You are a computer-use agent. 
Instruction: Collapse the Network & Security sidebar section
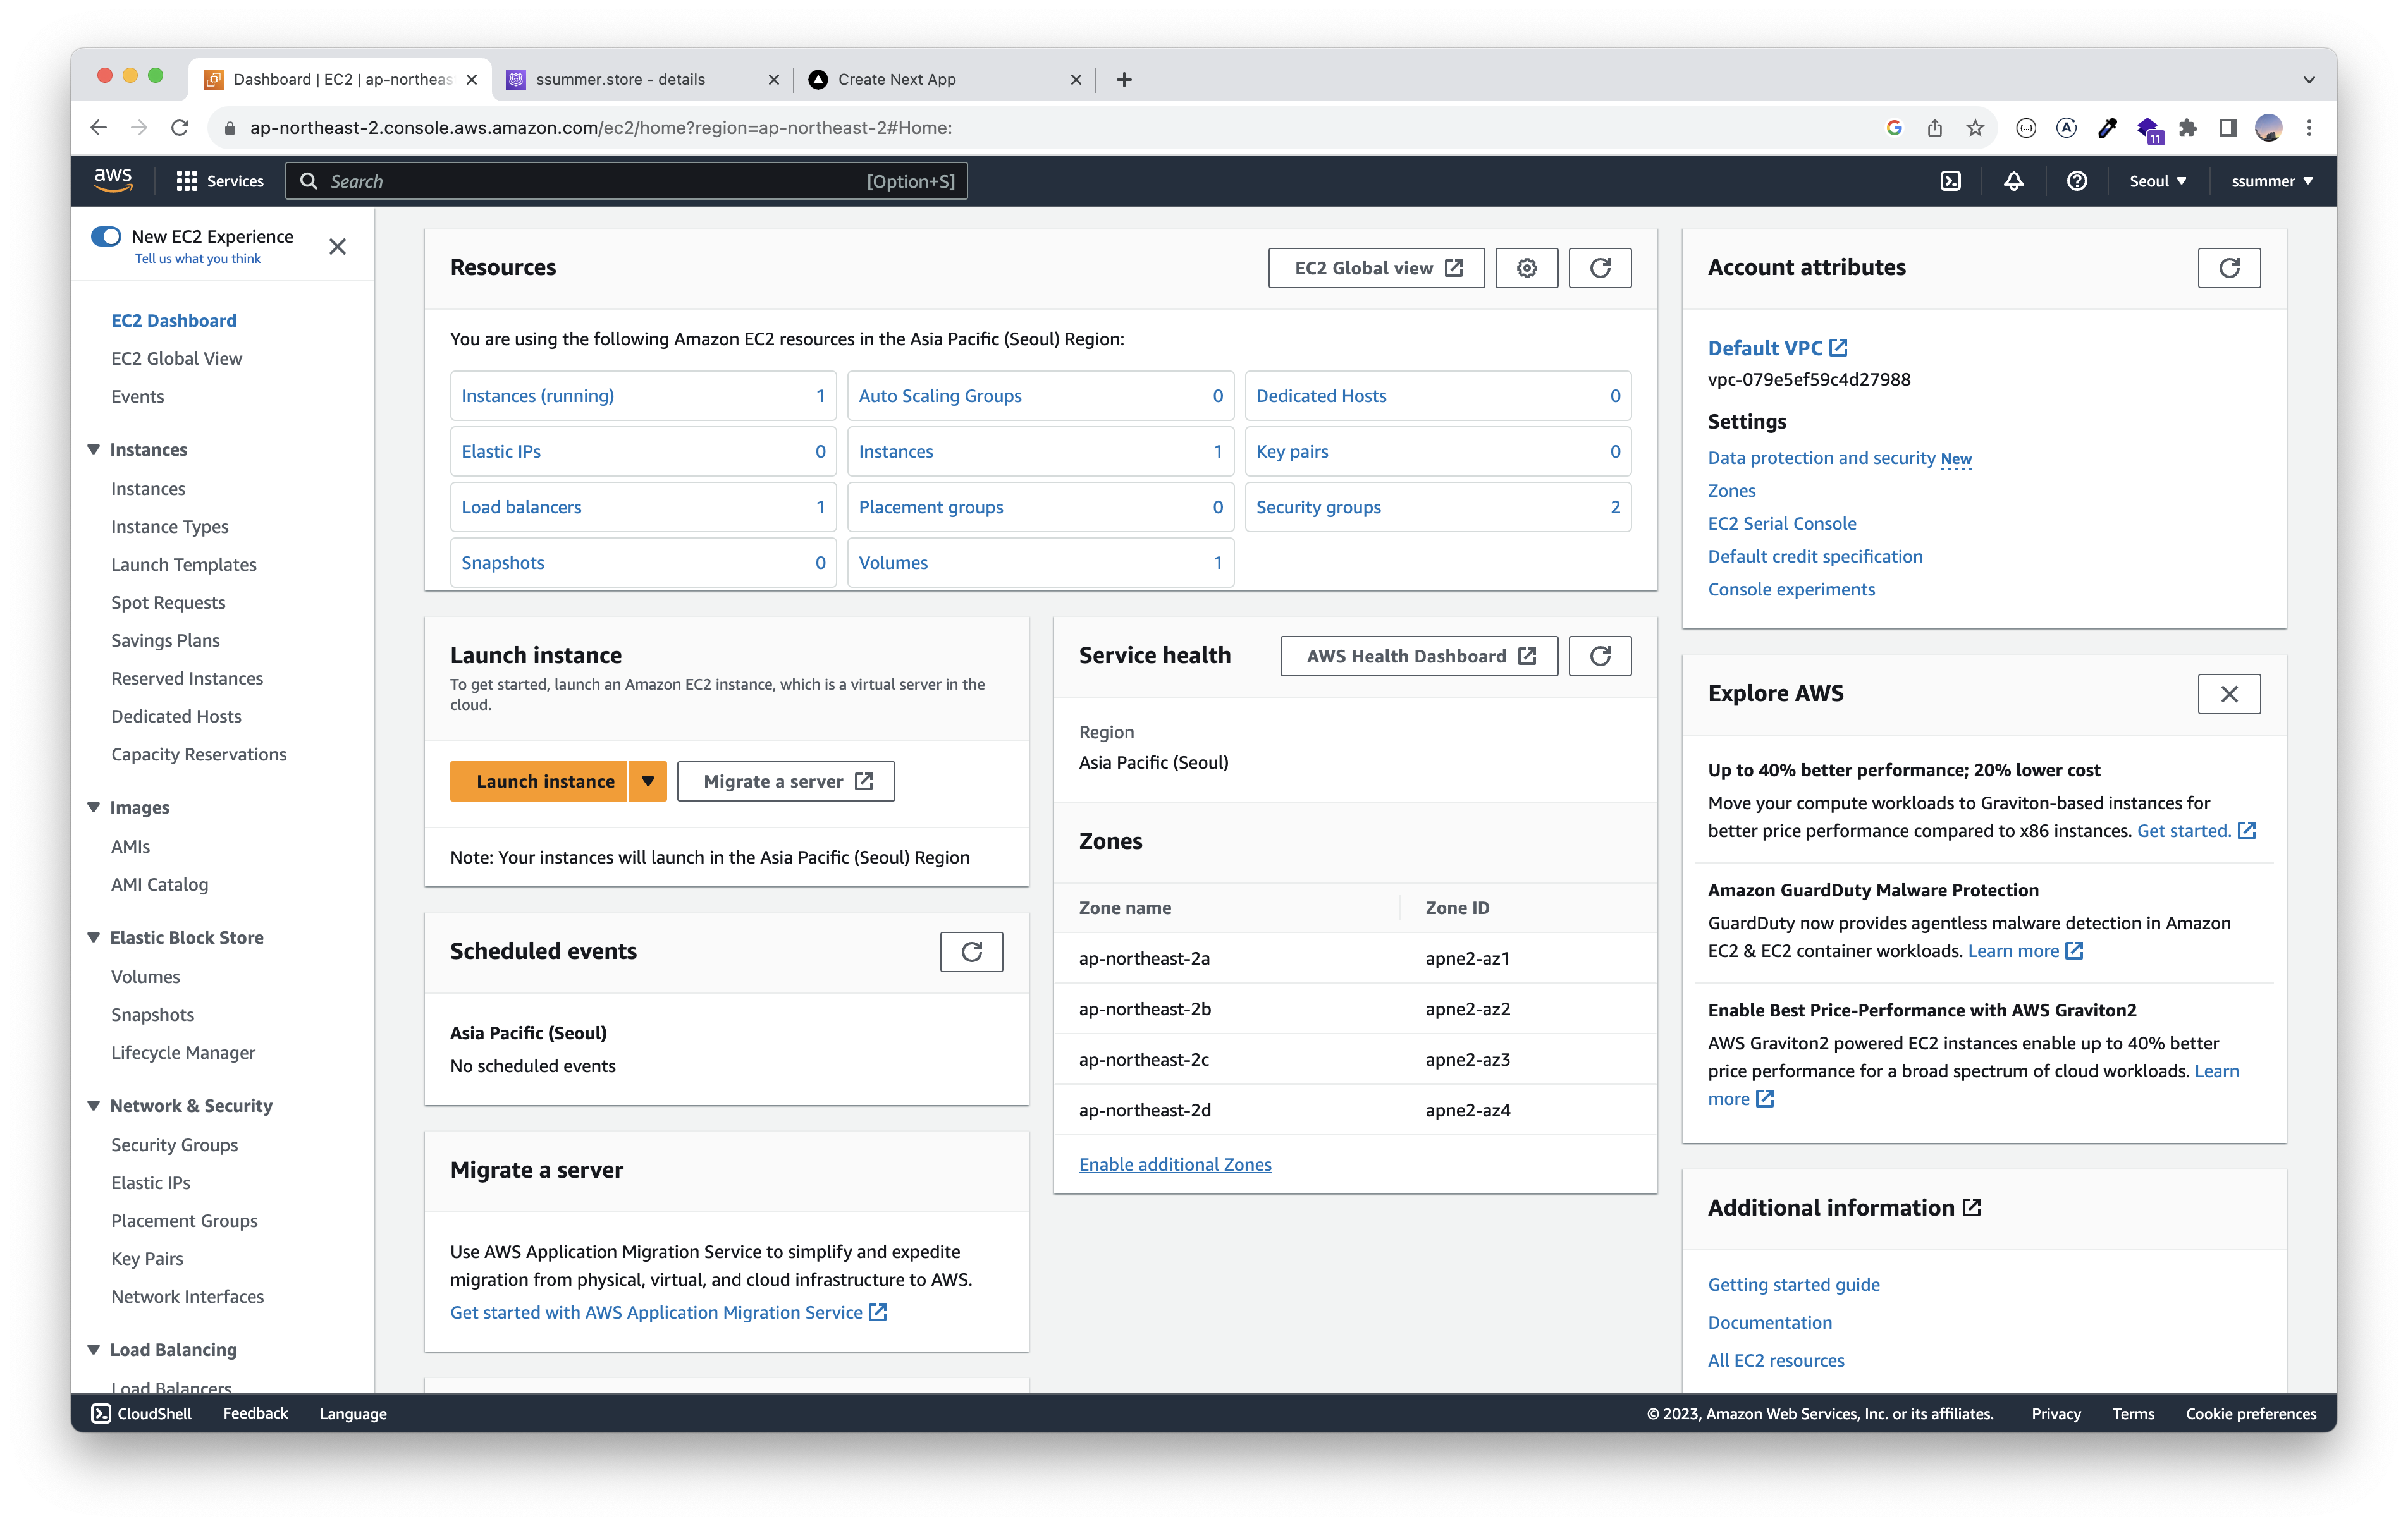pyautogui.click(x=94, y=1106)
